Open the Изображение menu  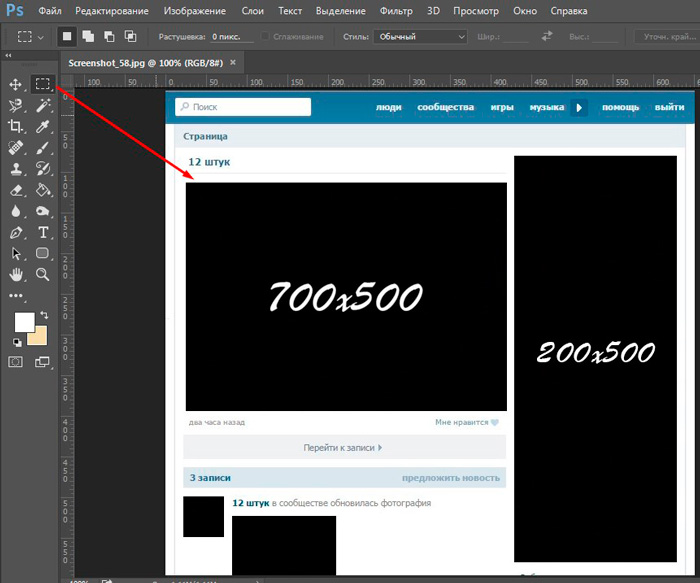[195, 11]
